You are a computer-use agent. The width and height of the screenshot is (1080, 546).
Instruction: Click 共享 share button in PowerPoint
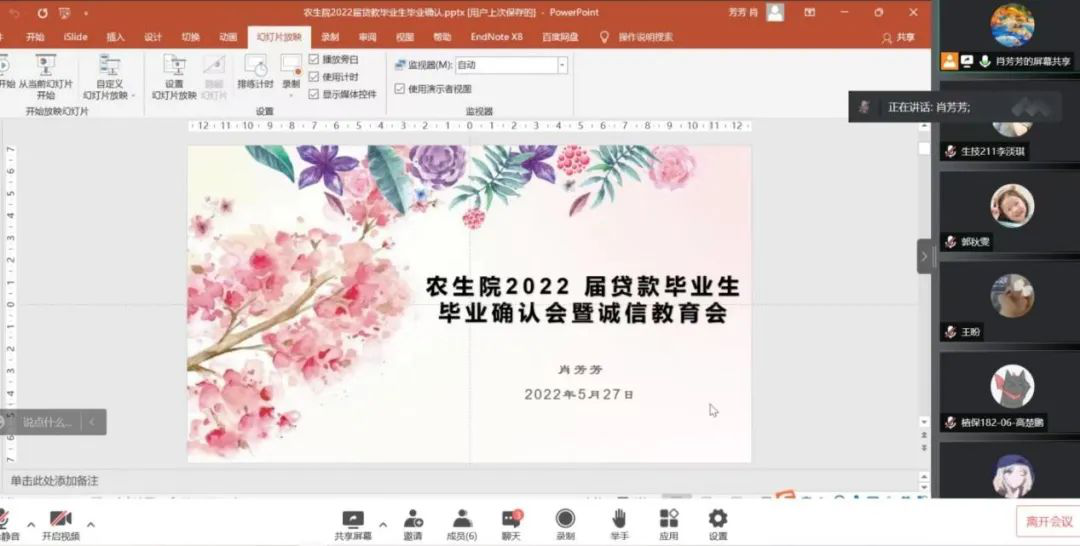pyautogui.click(x=898, y=38)
